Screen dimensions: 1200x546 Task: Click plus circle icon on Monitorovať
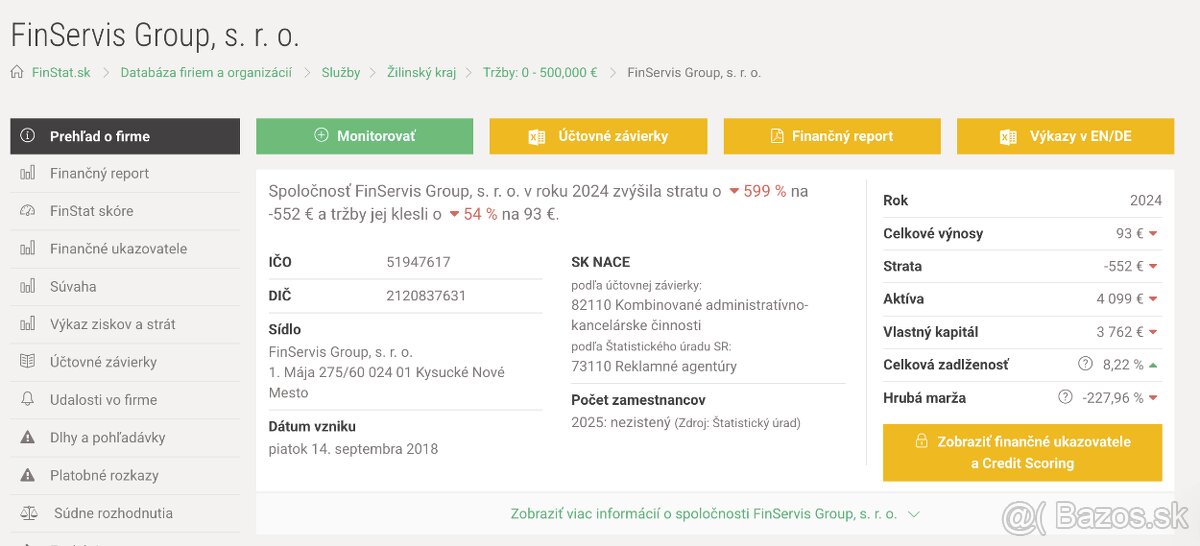pyautogui.click(x=321, y=135)
